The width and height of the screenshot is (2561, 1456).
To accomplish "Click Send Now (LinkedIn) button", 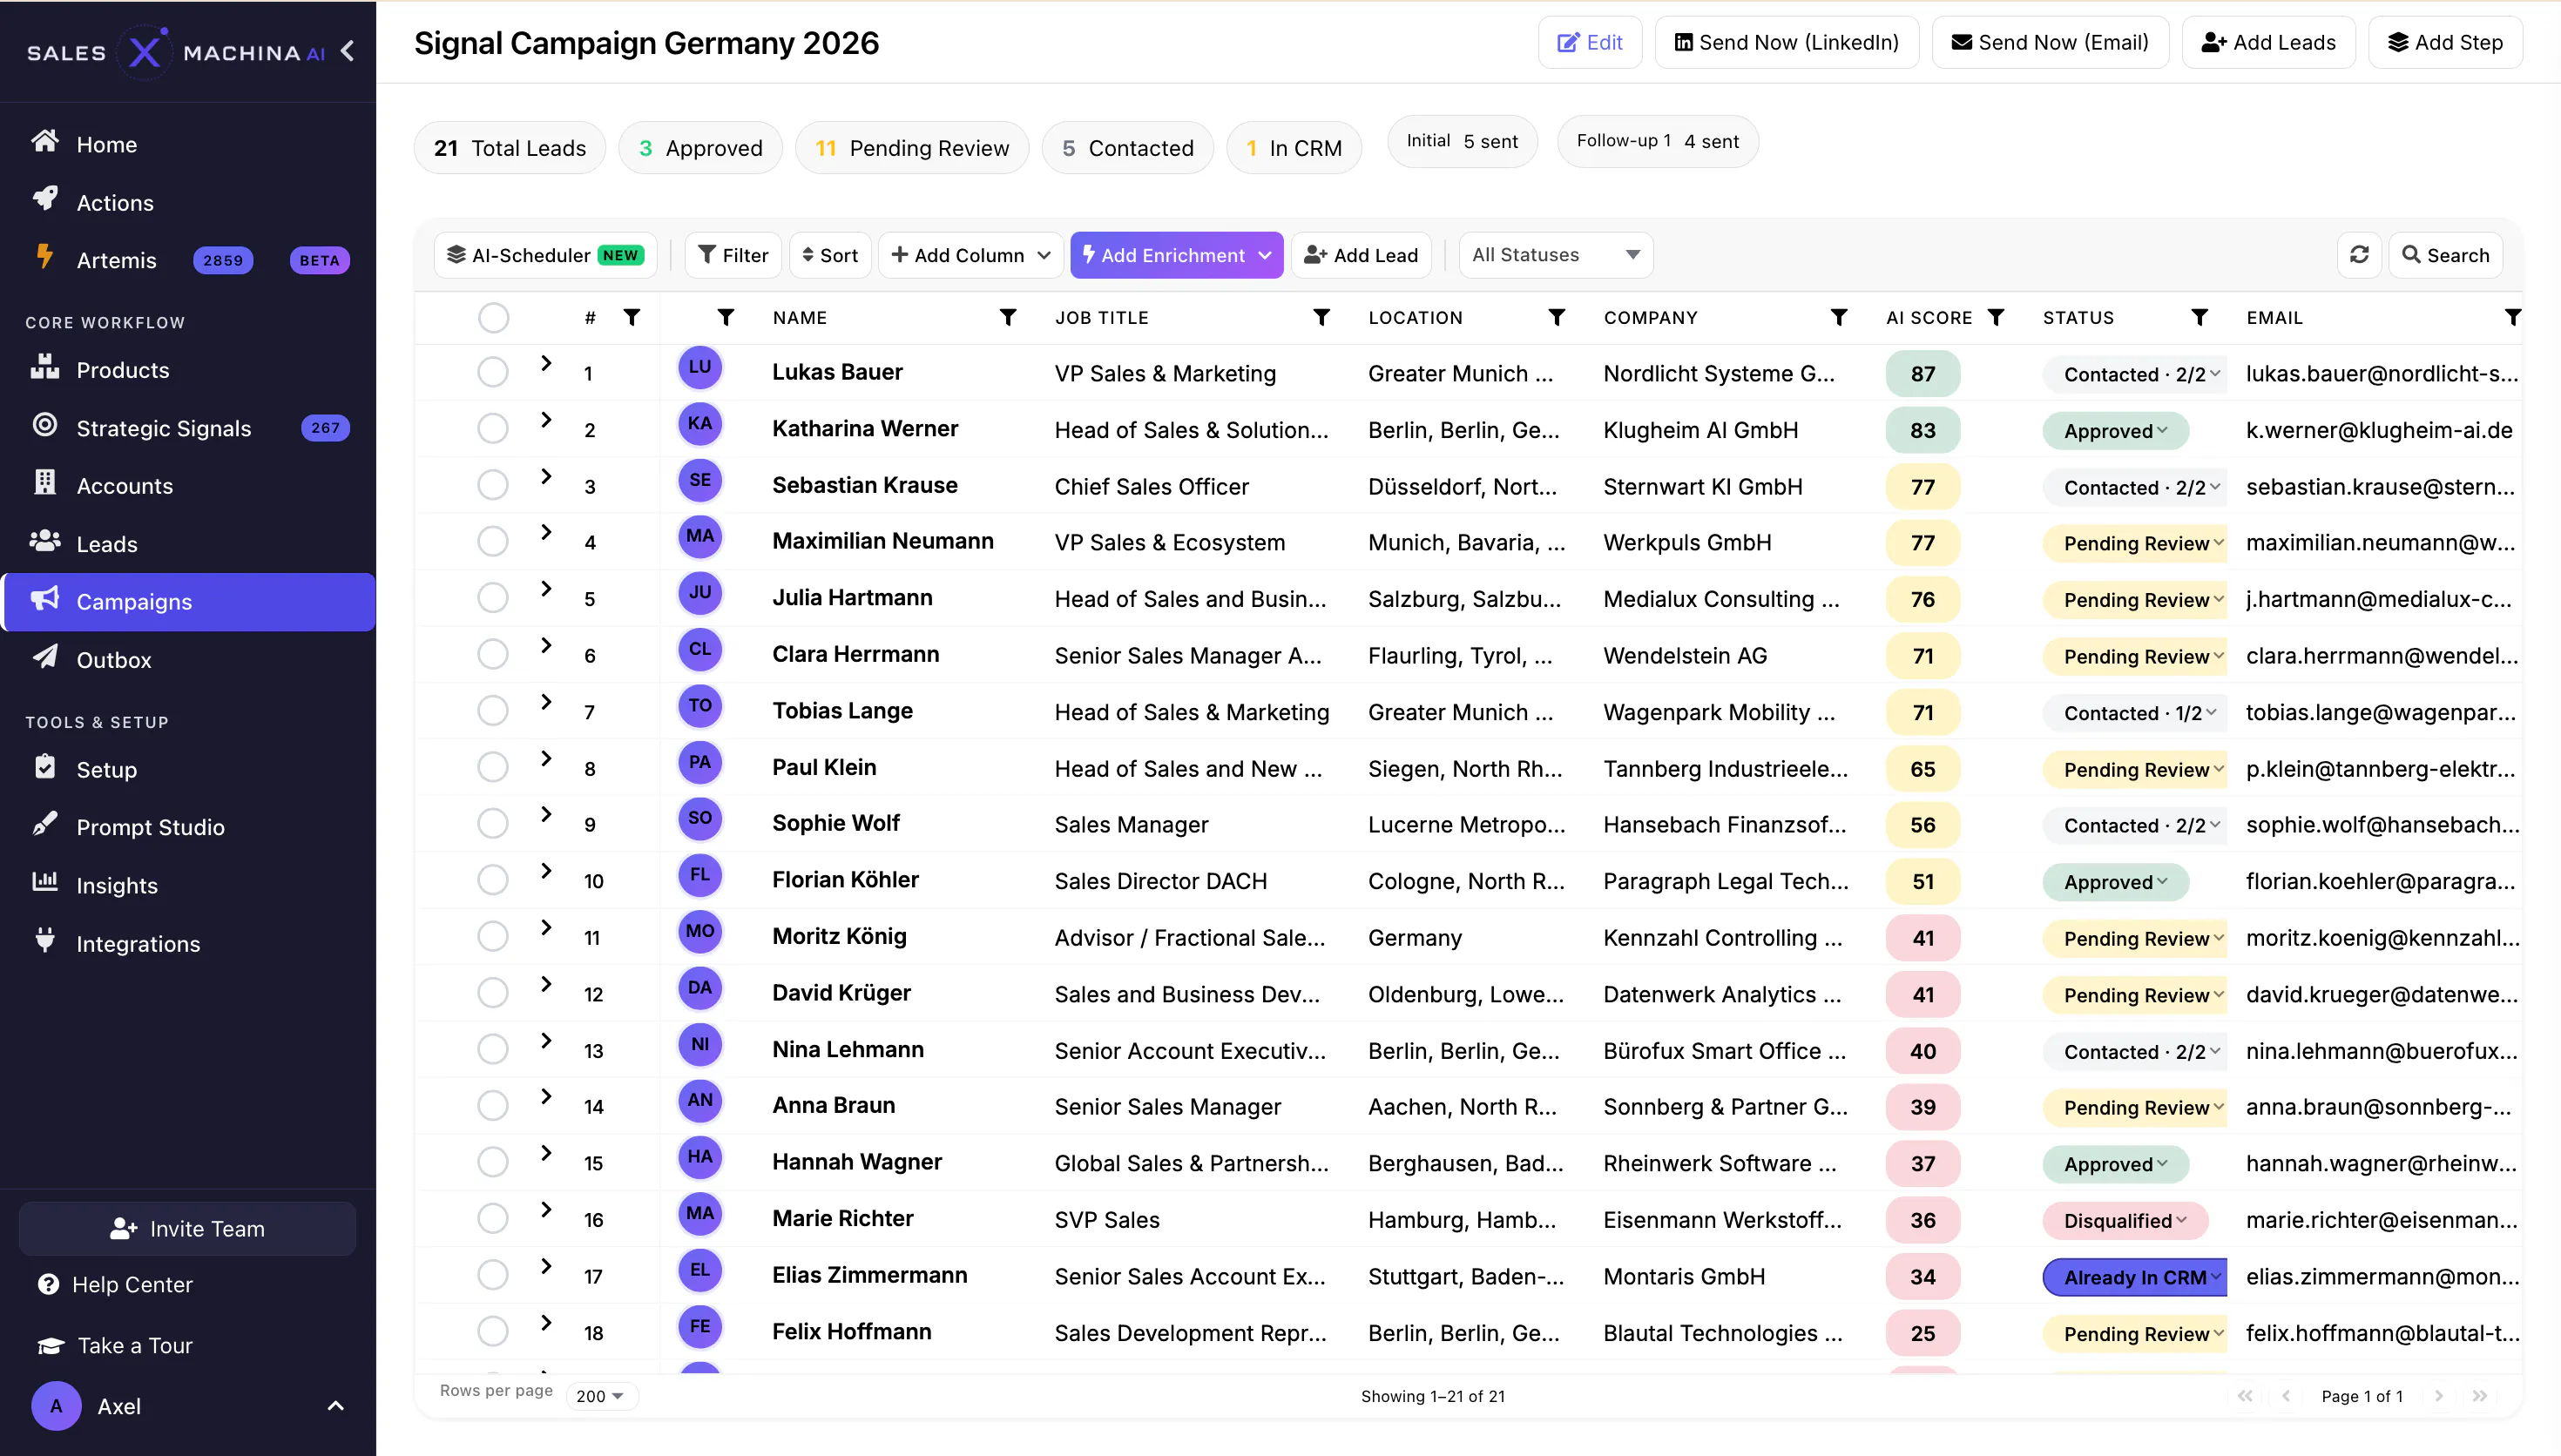I will pos(1787,42).
